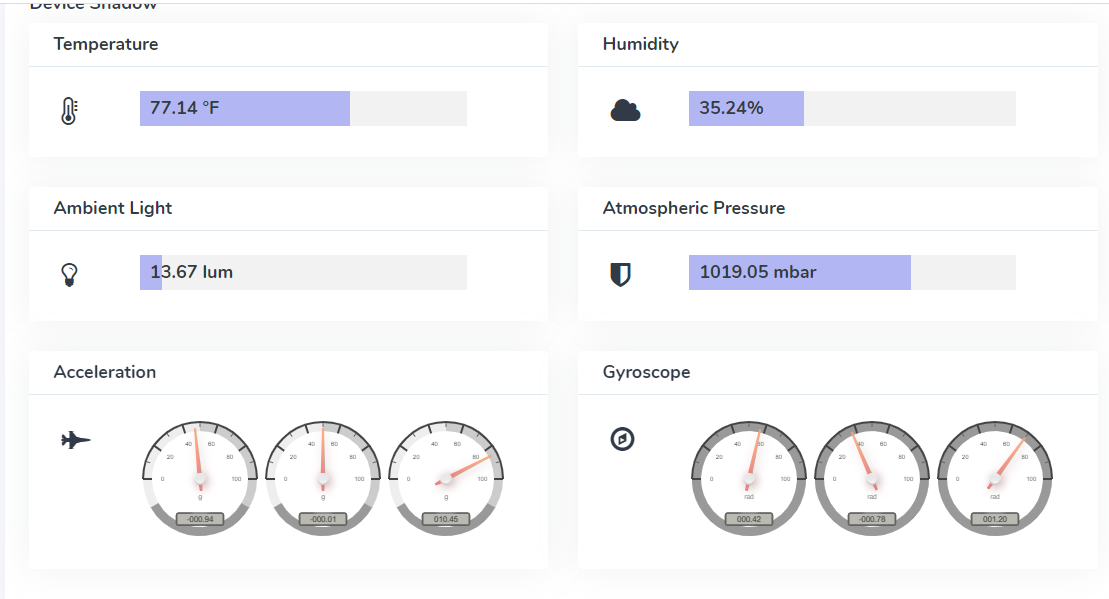Click the Gyroscope card heading
The image size is (1109, 599).
tap(646, 372)
